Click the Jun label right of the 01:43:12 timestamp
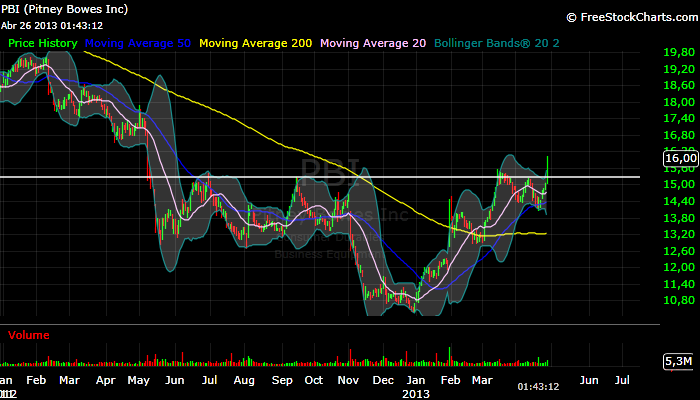The width and height of the screenshot is (700, 400). point(589,380)
